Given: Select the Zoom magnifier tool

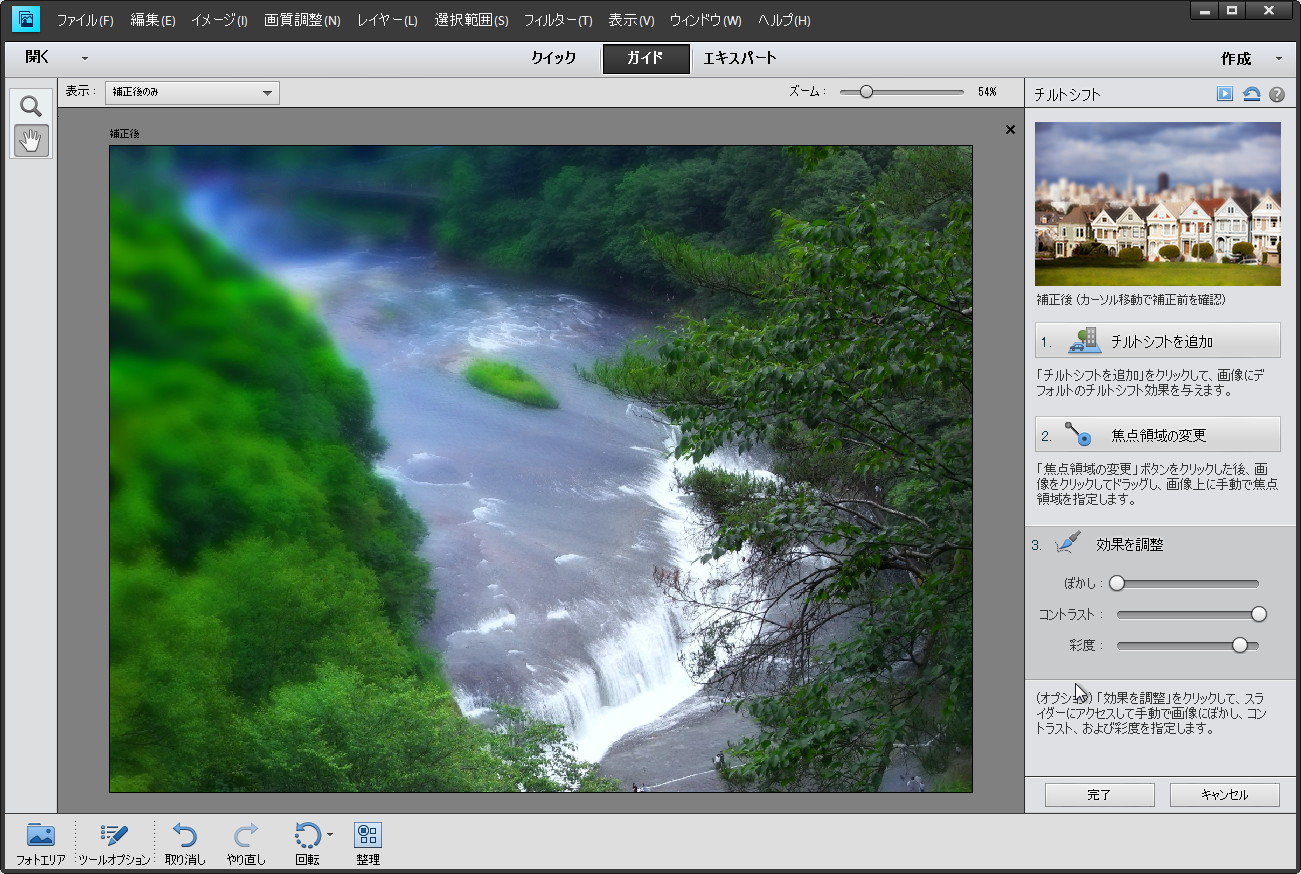Looking at the screenshot, I should [31, 106].
